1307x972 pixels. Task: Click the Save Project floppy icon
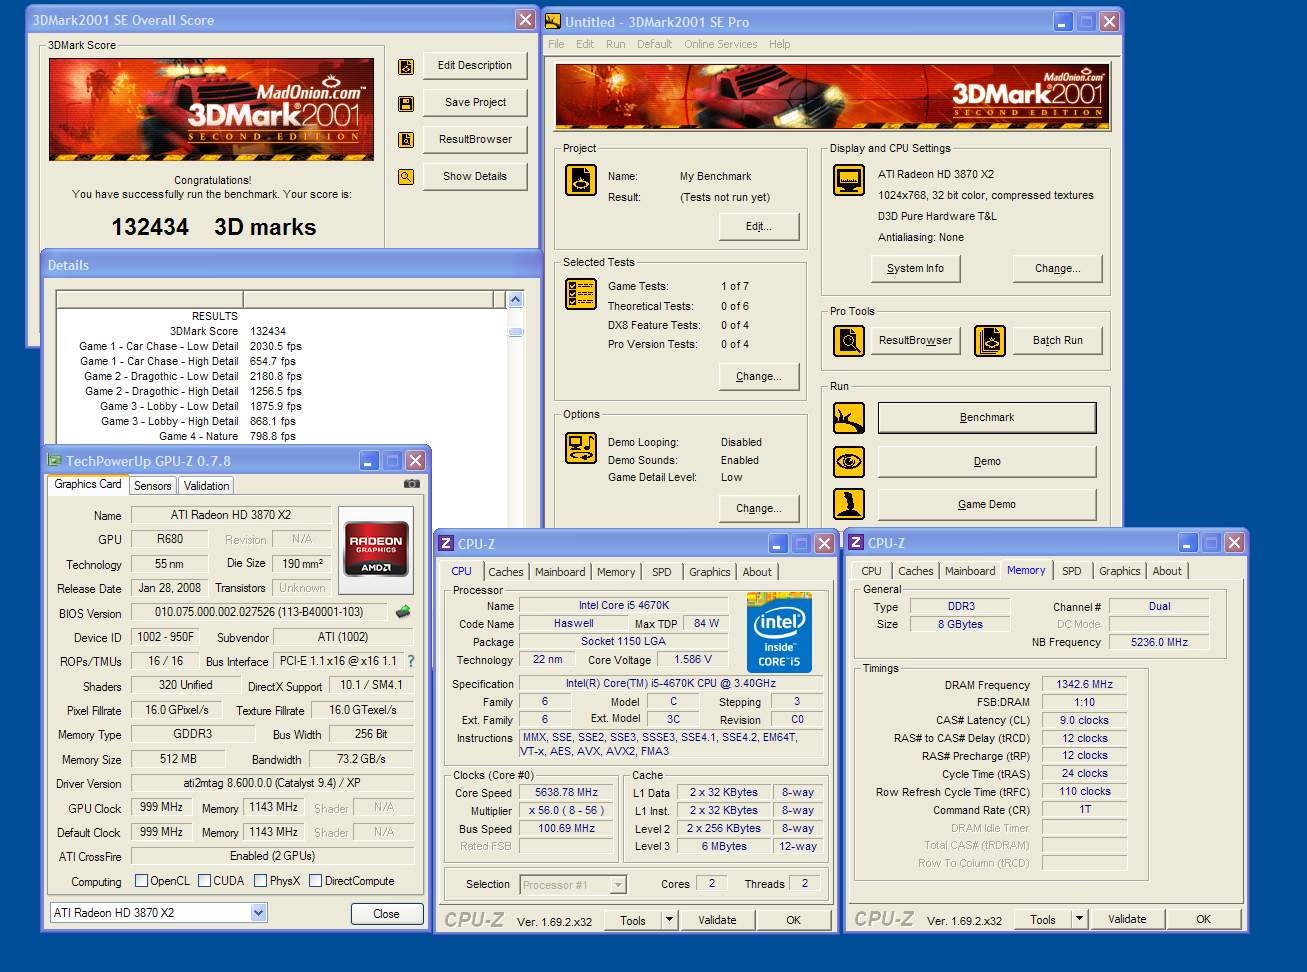406,104
